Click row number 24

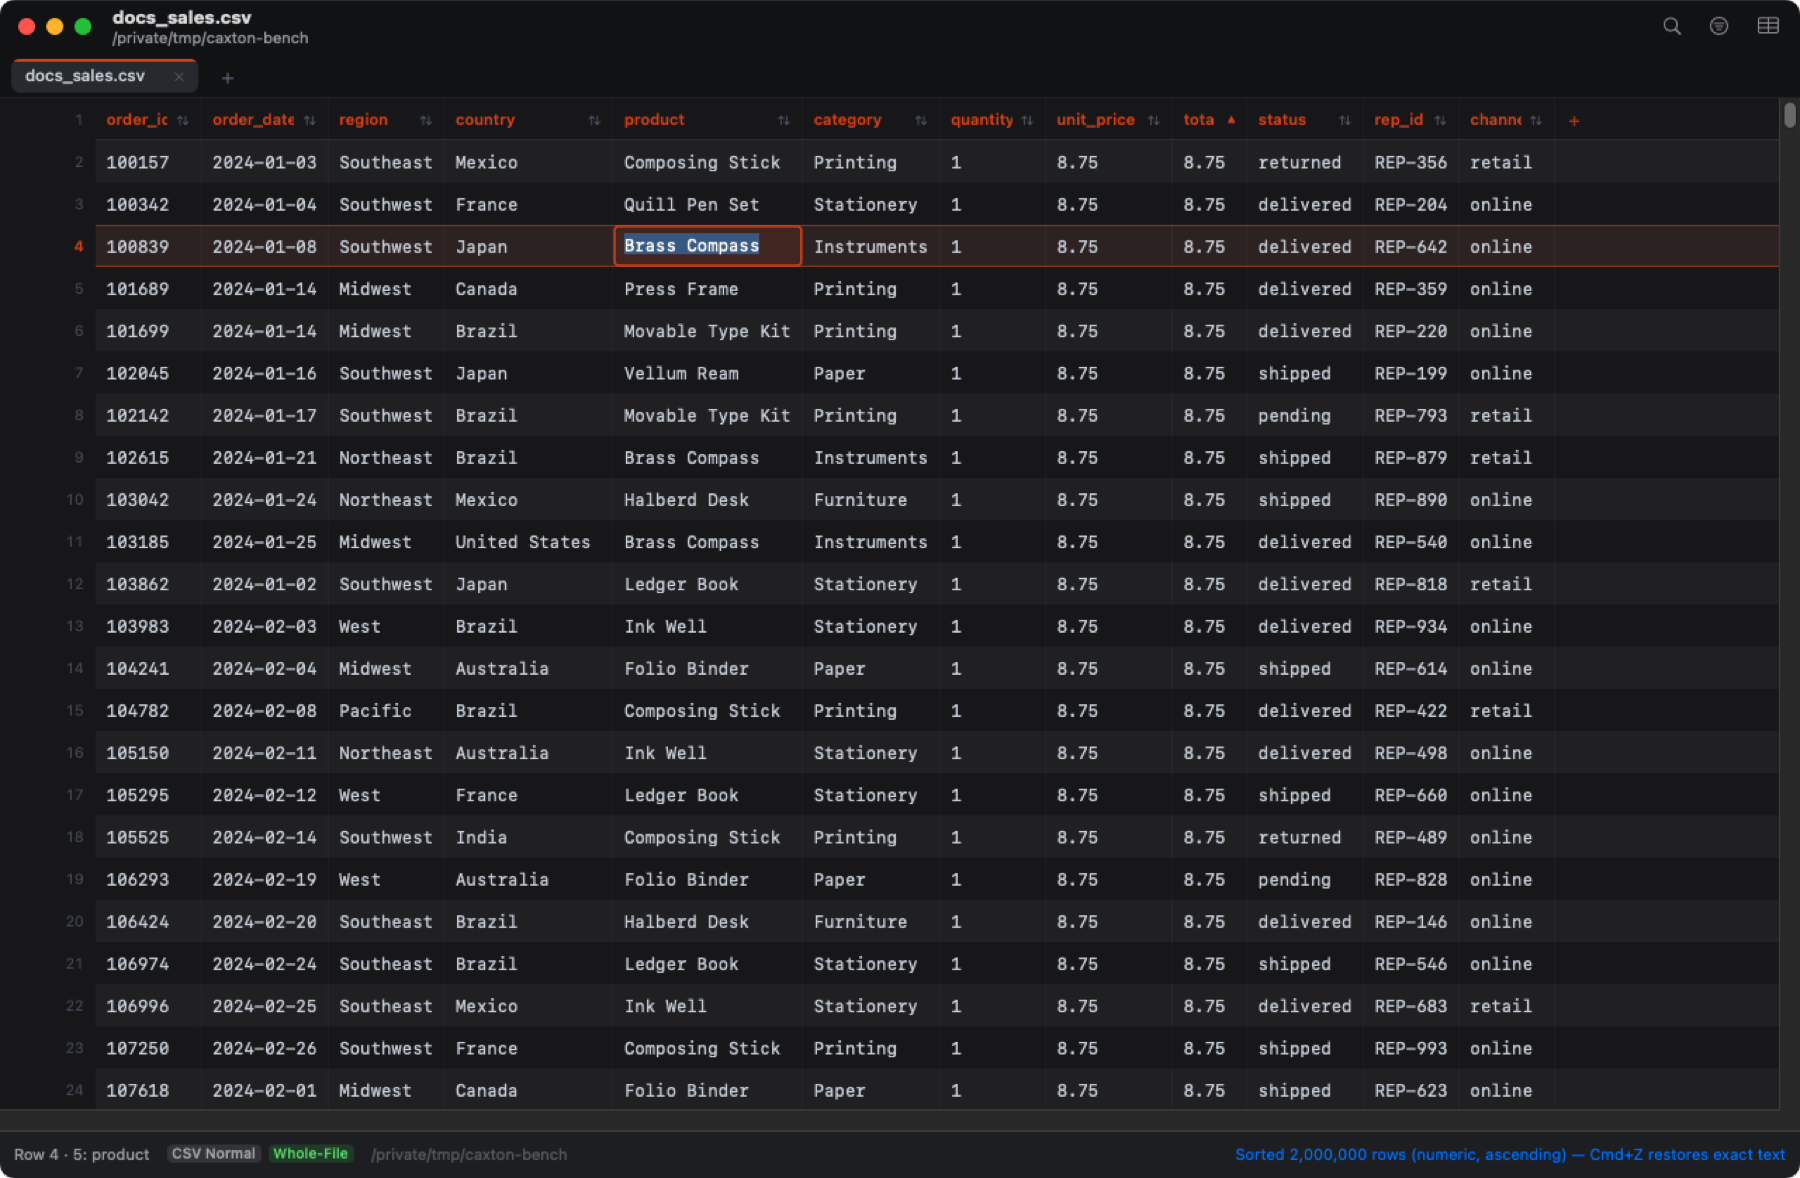click(x=75, y=1091)
